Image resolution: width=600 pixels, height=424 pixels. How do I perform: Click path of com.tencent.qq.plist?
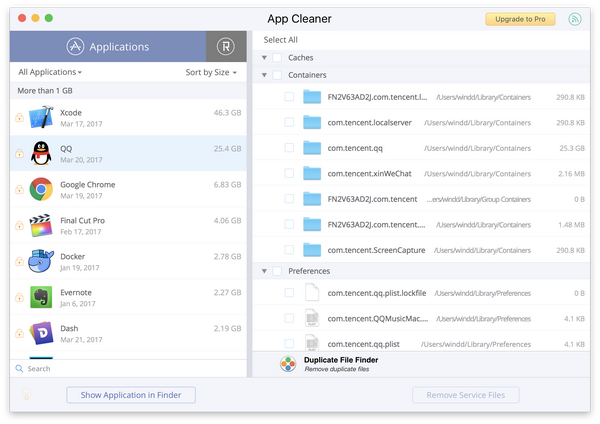[476, 344]
